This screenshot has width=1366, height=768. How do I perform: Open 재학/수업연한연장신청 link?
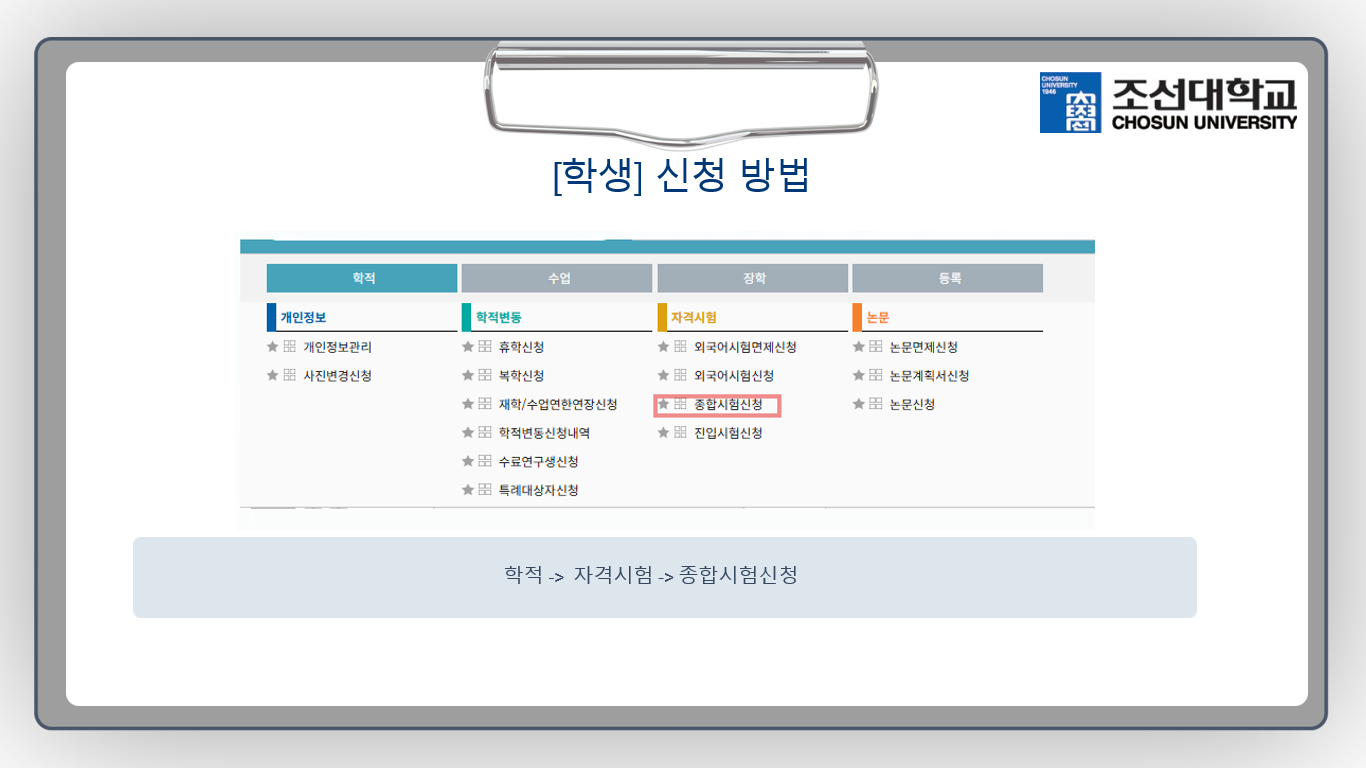pos(558,404)
